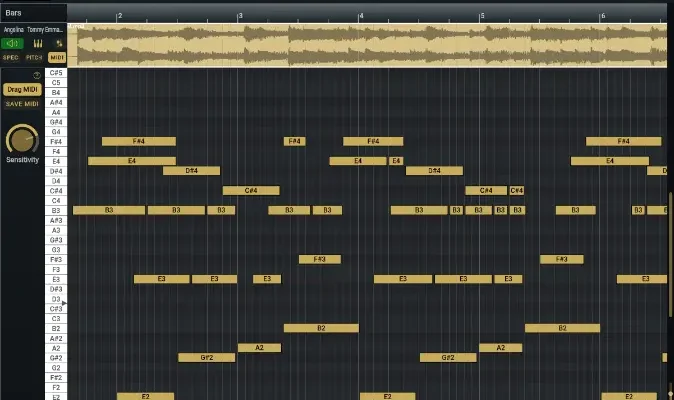Viewport: 674px width, 400px height.
Task: Click bar 5 marker on the ruler
Action: tap(480, 16)
